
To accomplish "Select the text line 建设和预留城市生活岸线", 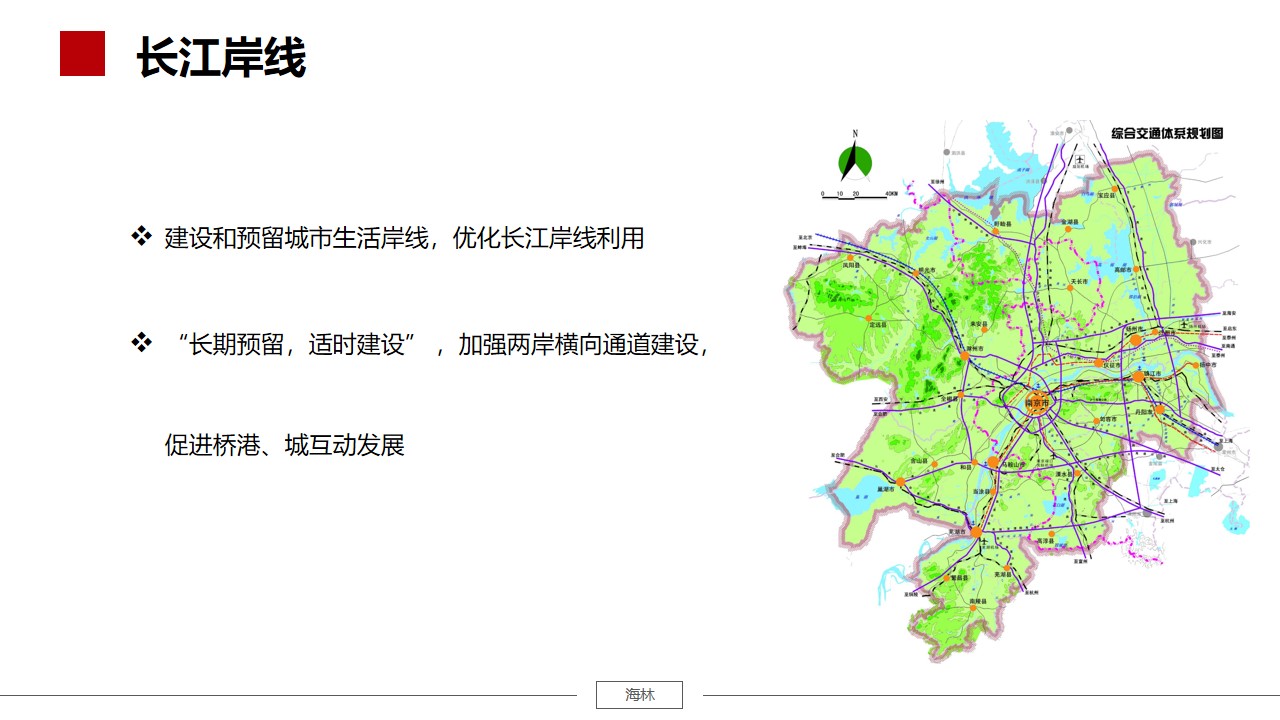I will 404,238.
